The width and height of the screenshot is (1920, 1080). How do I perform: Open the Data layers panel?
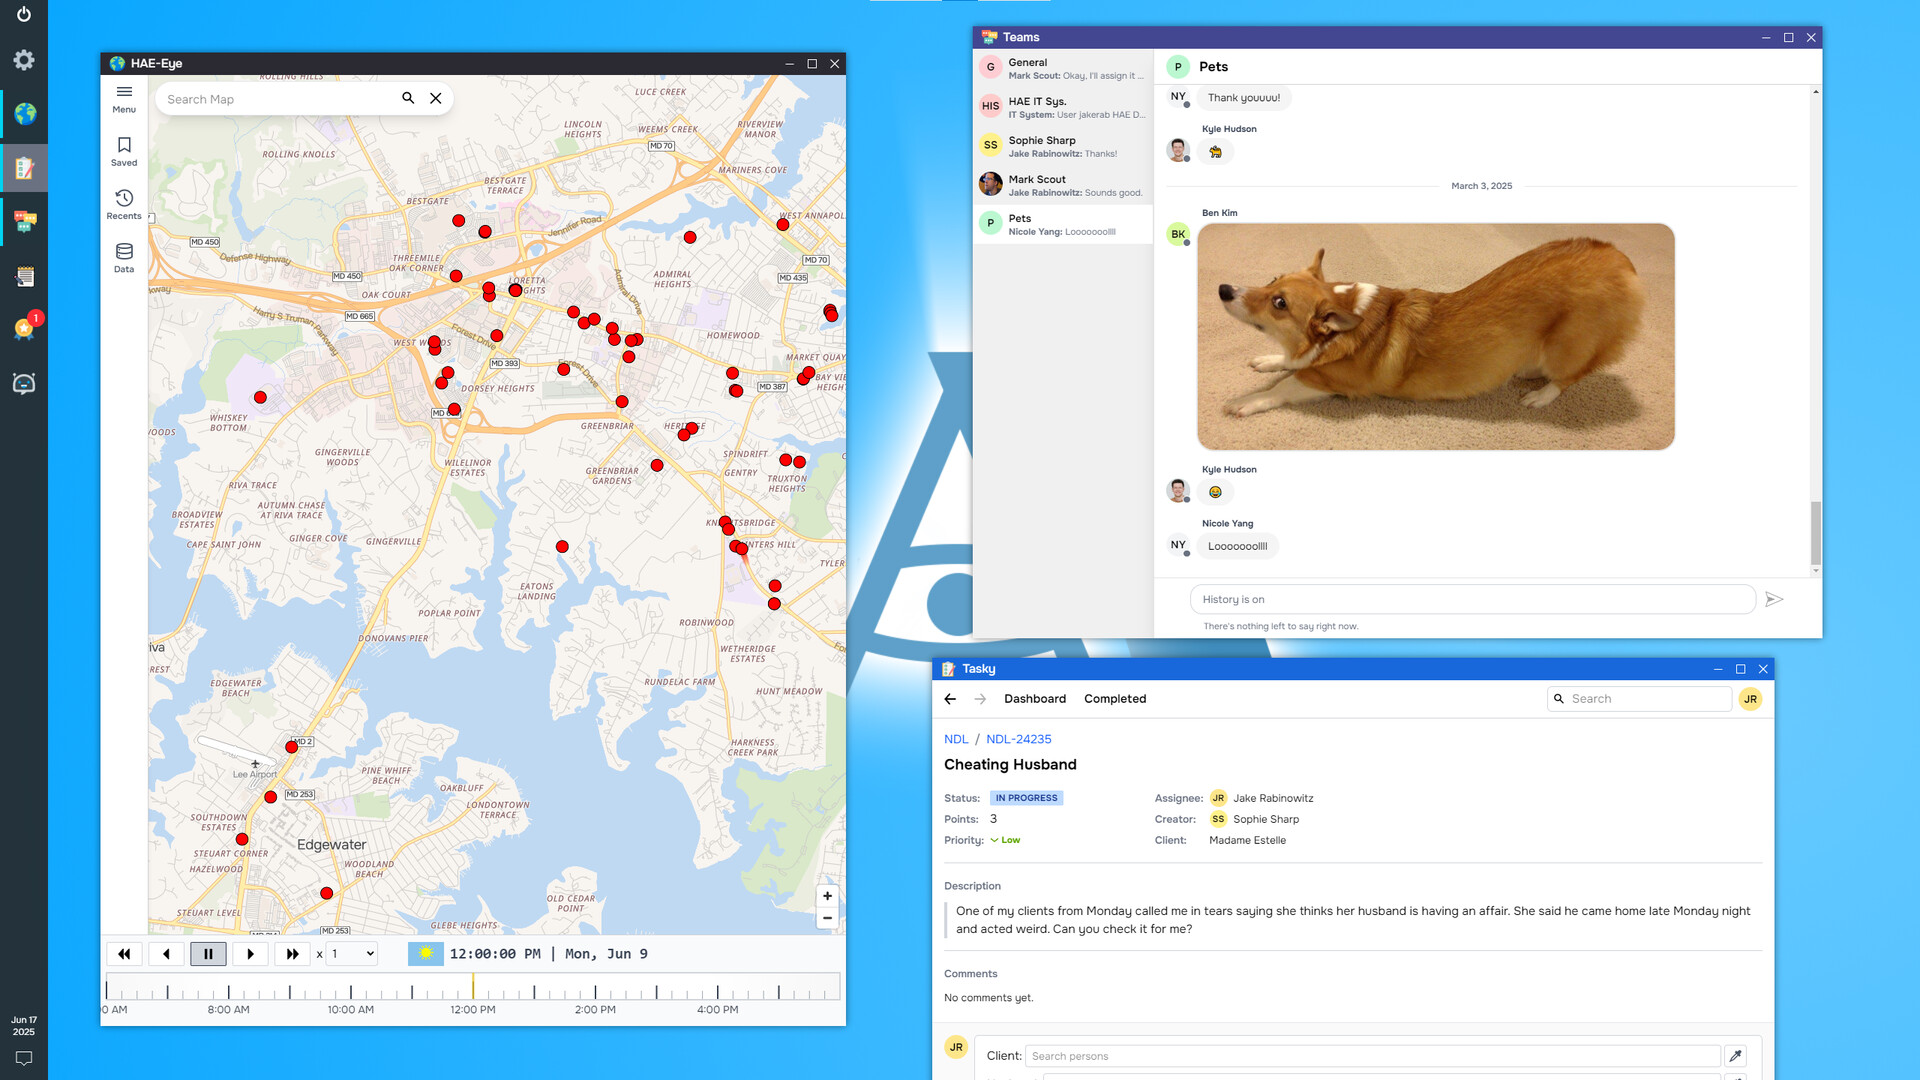(x=124, y=257)
